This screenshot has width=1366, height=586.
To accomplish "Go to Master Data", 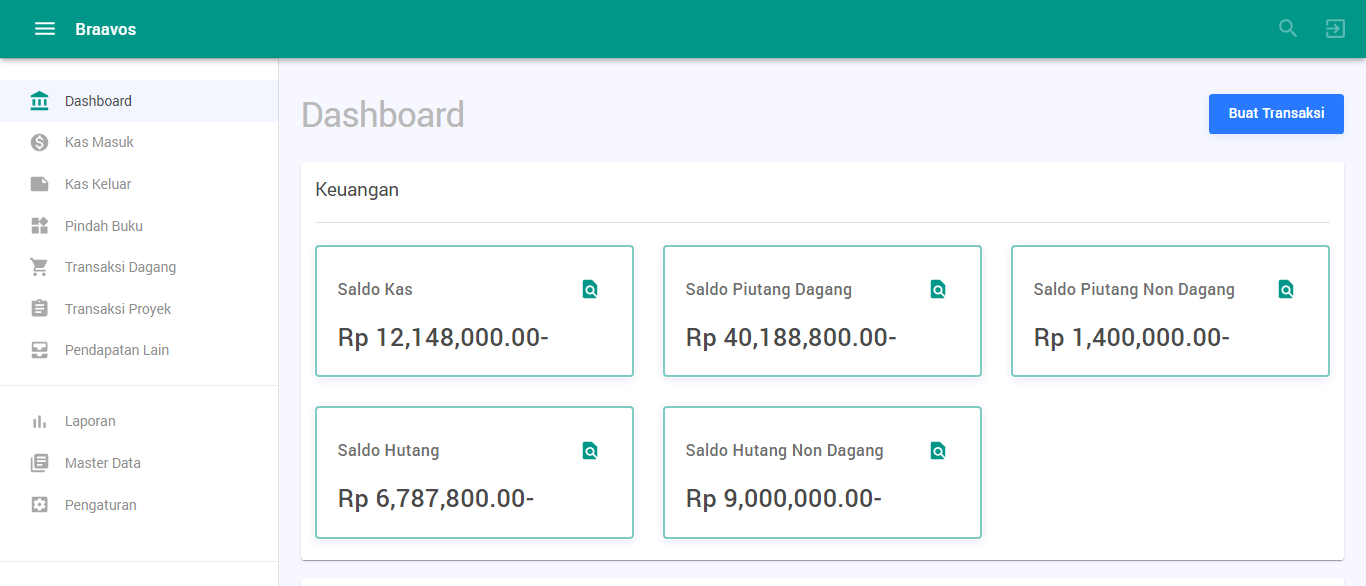I will point(102,463).
